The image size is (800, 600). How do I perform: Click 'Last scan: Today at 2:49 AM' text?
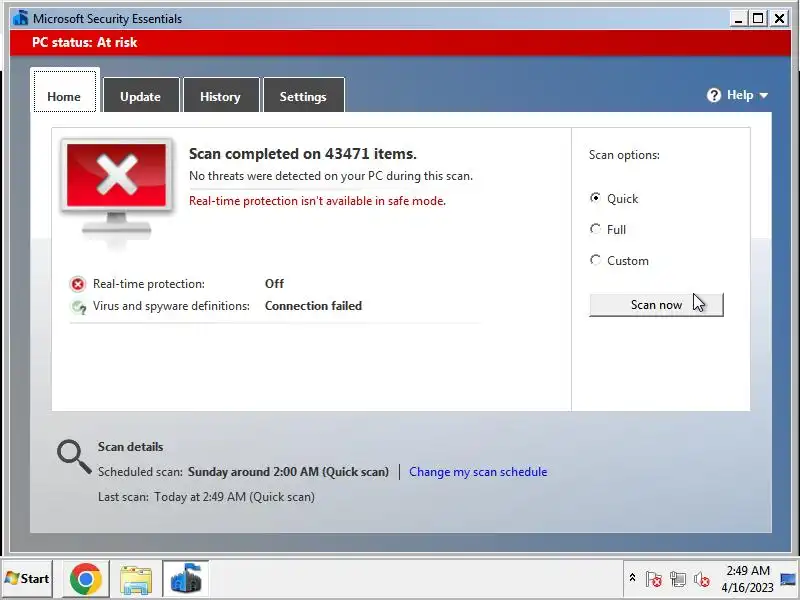click(206, 497)
